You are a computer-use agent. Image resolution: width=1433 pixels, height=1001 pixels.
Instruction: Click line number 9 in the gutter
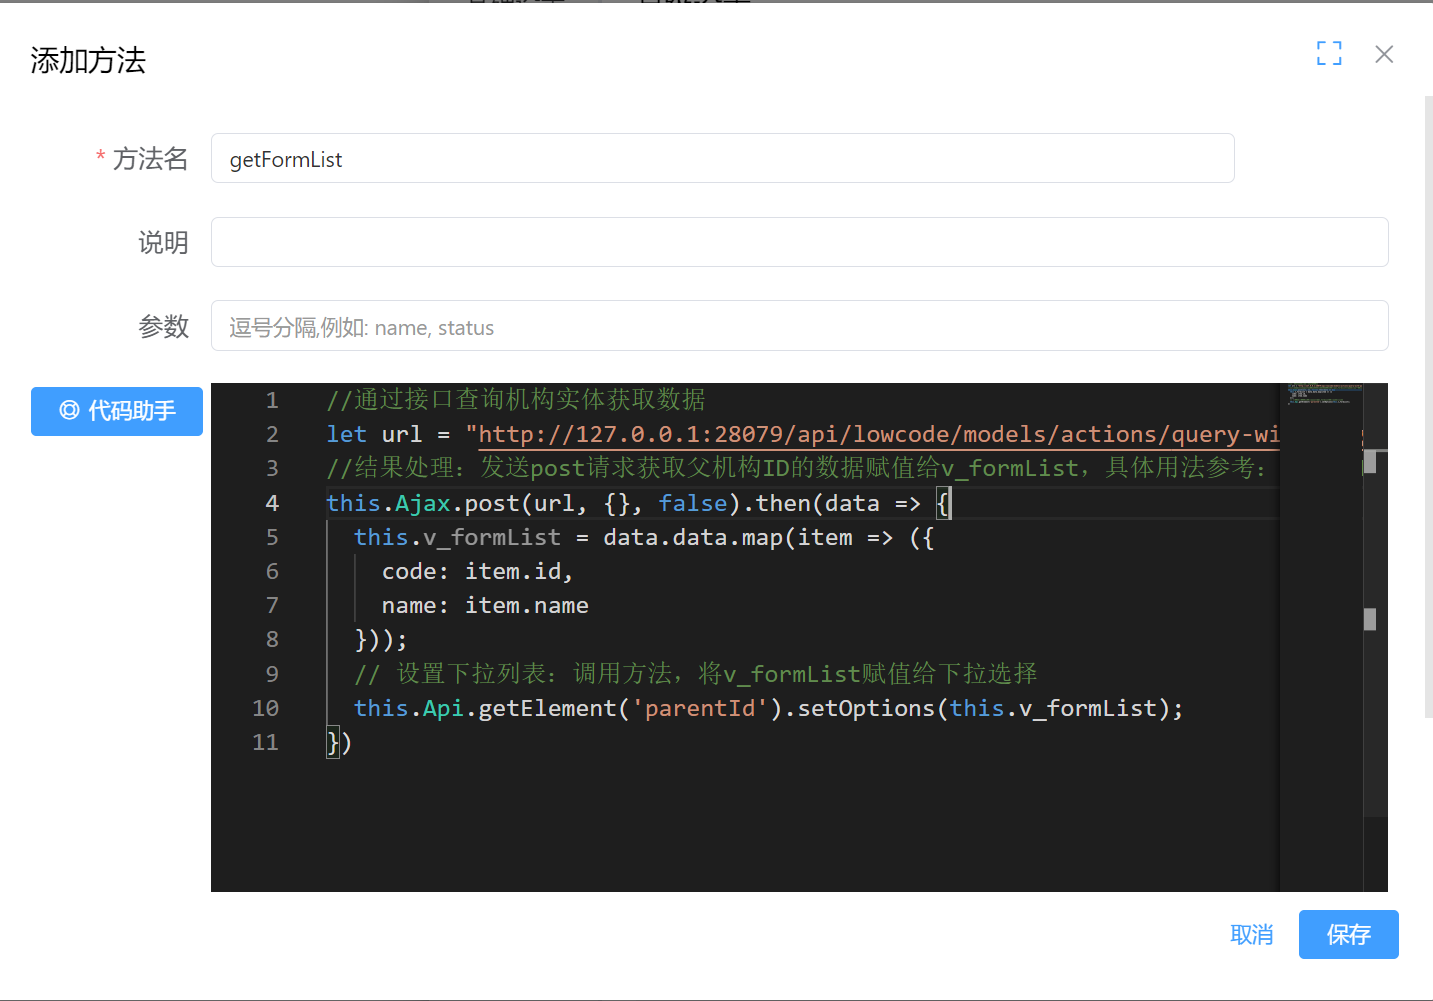click(x=272, y=674)
